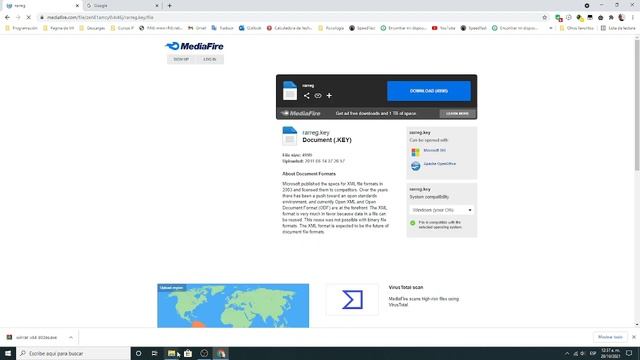This screenshot has height=360, width=640.
Task: Open a new browser tab
Action: (169, 6)
